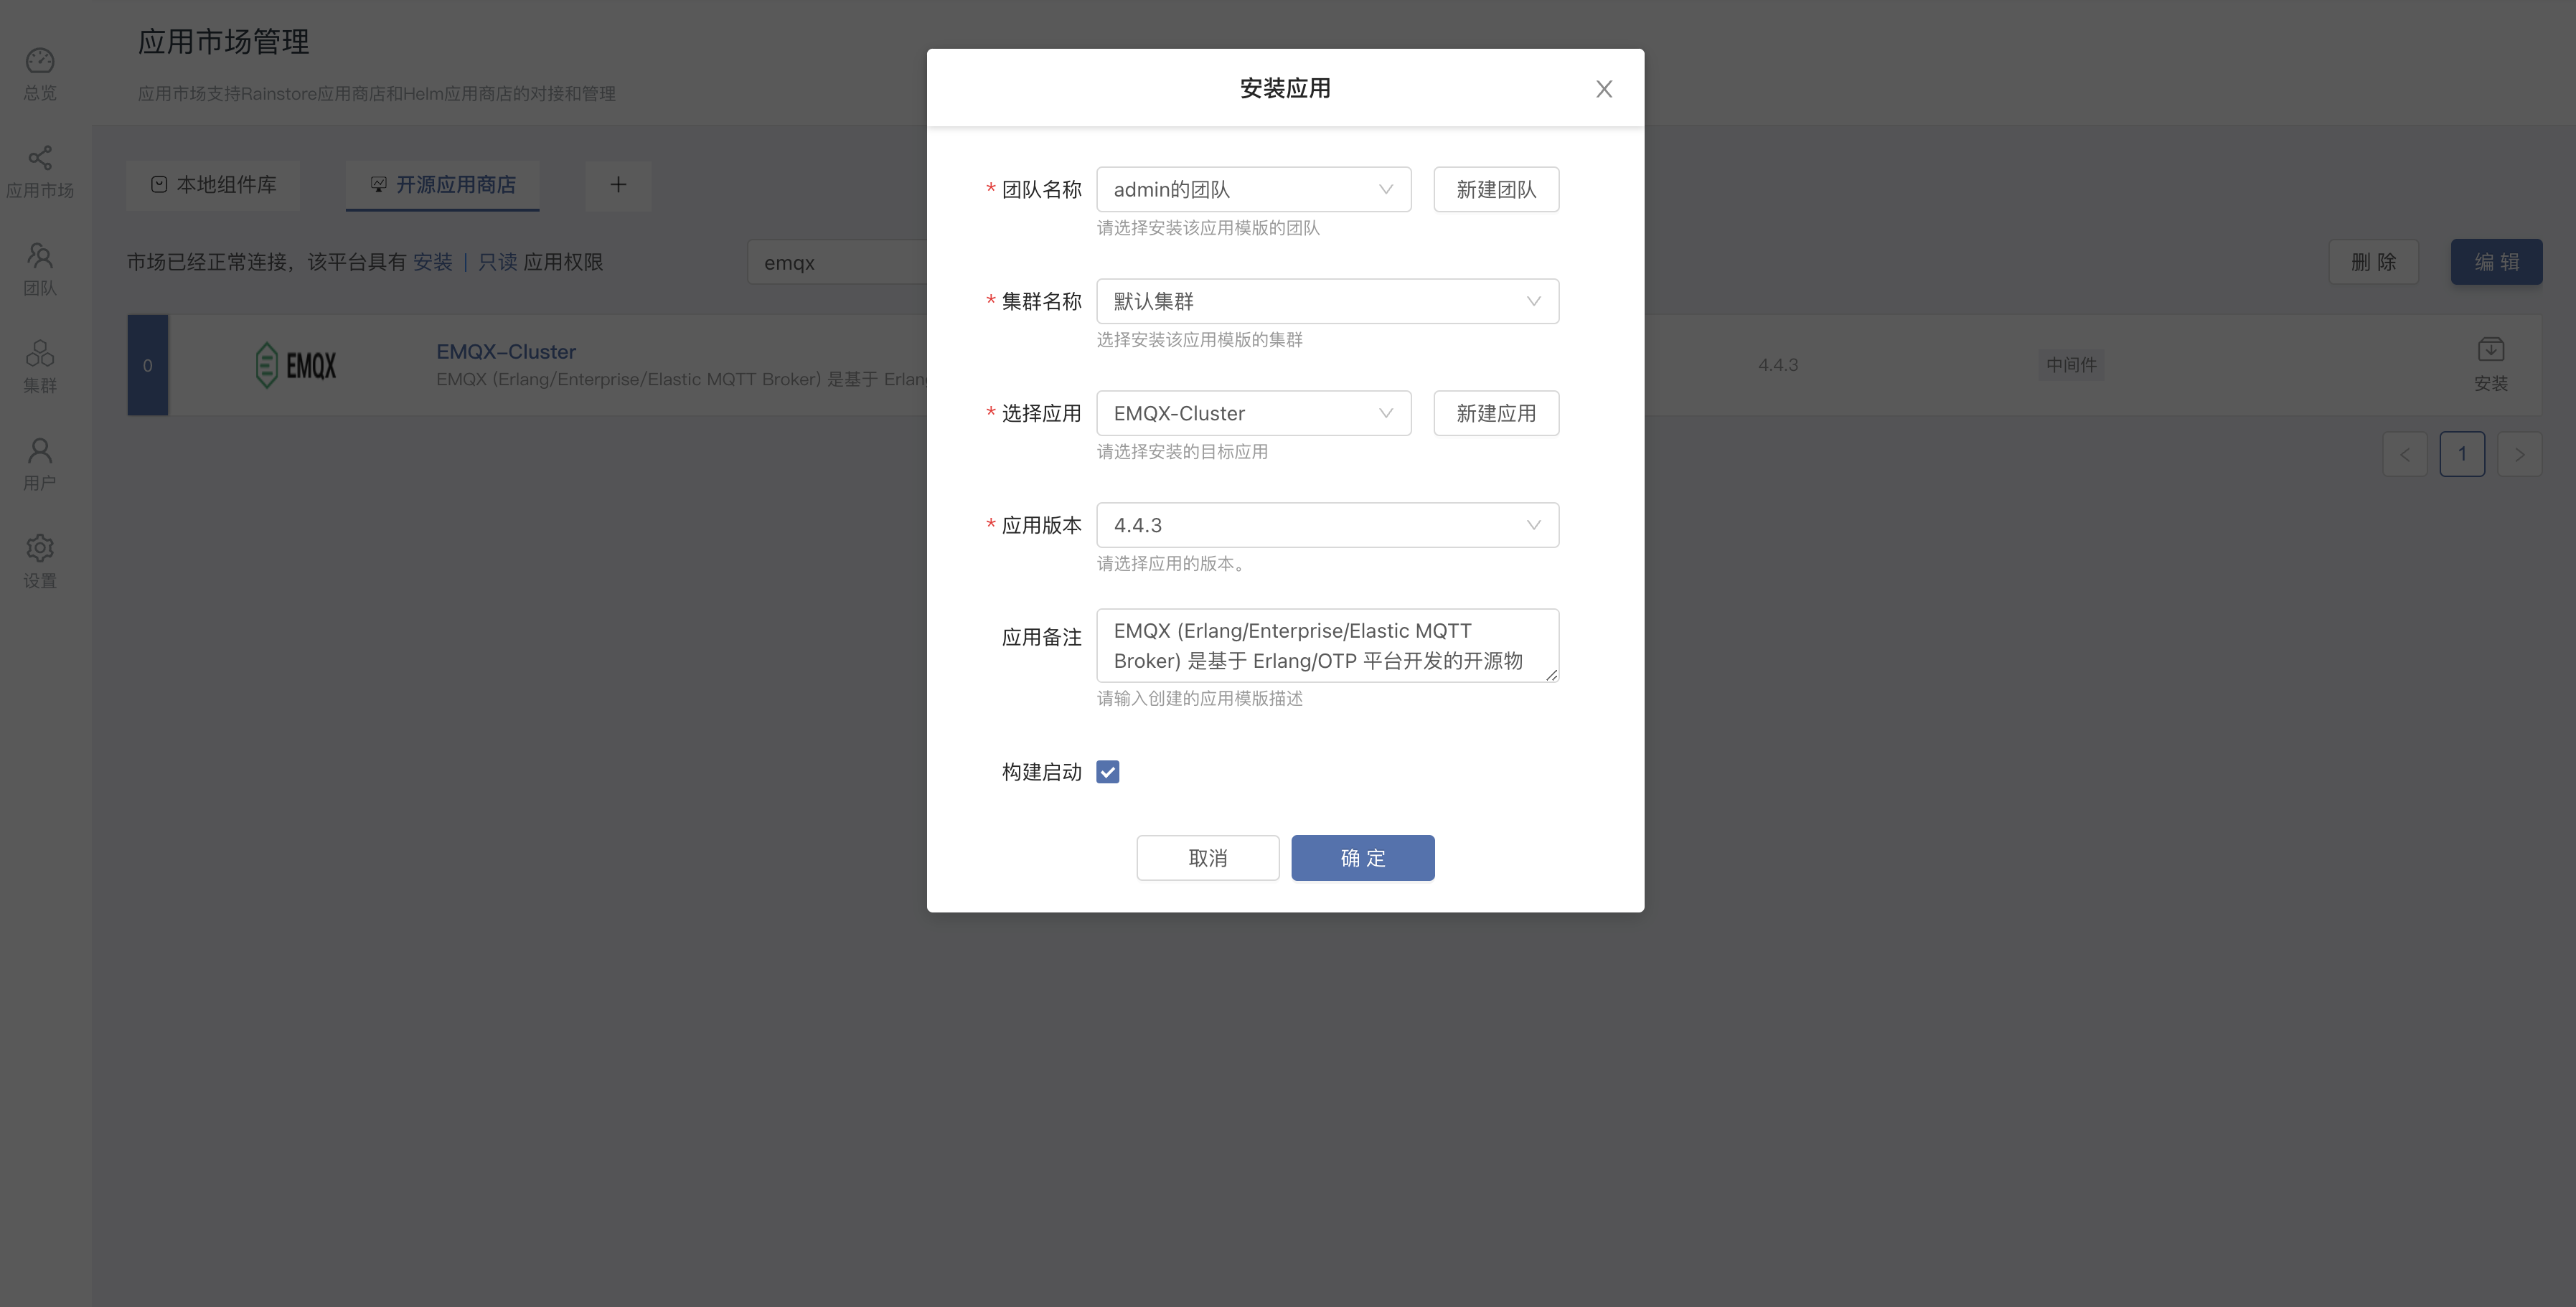Viewport: 2576px width, 1307px height.
Task: Toggle the 构建启动 checkbox
Action: (x=1108, y=771)
